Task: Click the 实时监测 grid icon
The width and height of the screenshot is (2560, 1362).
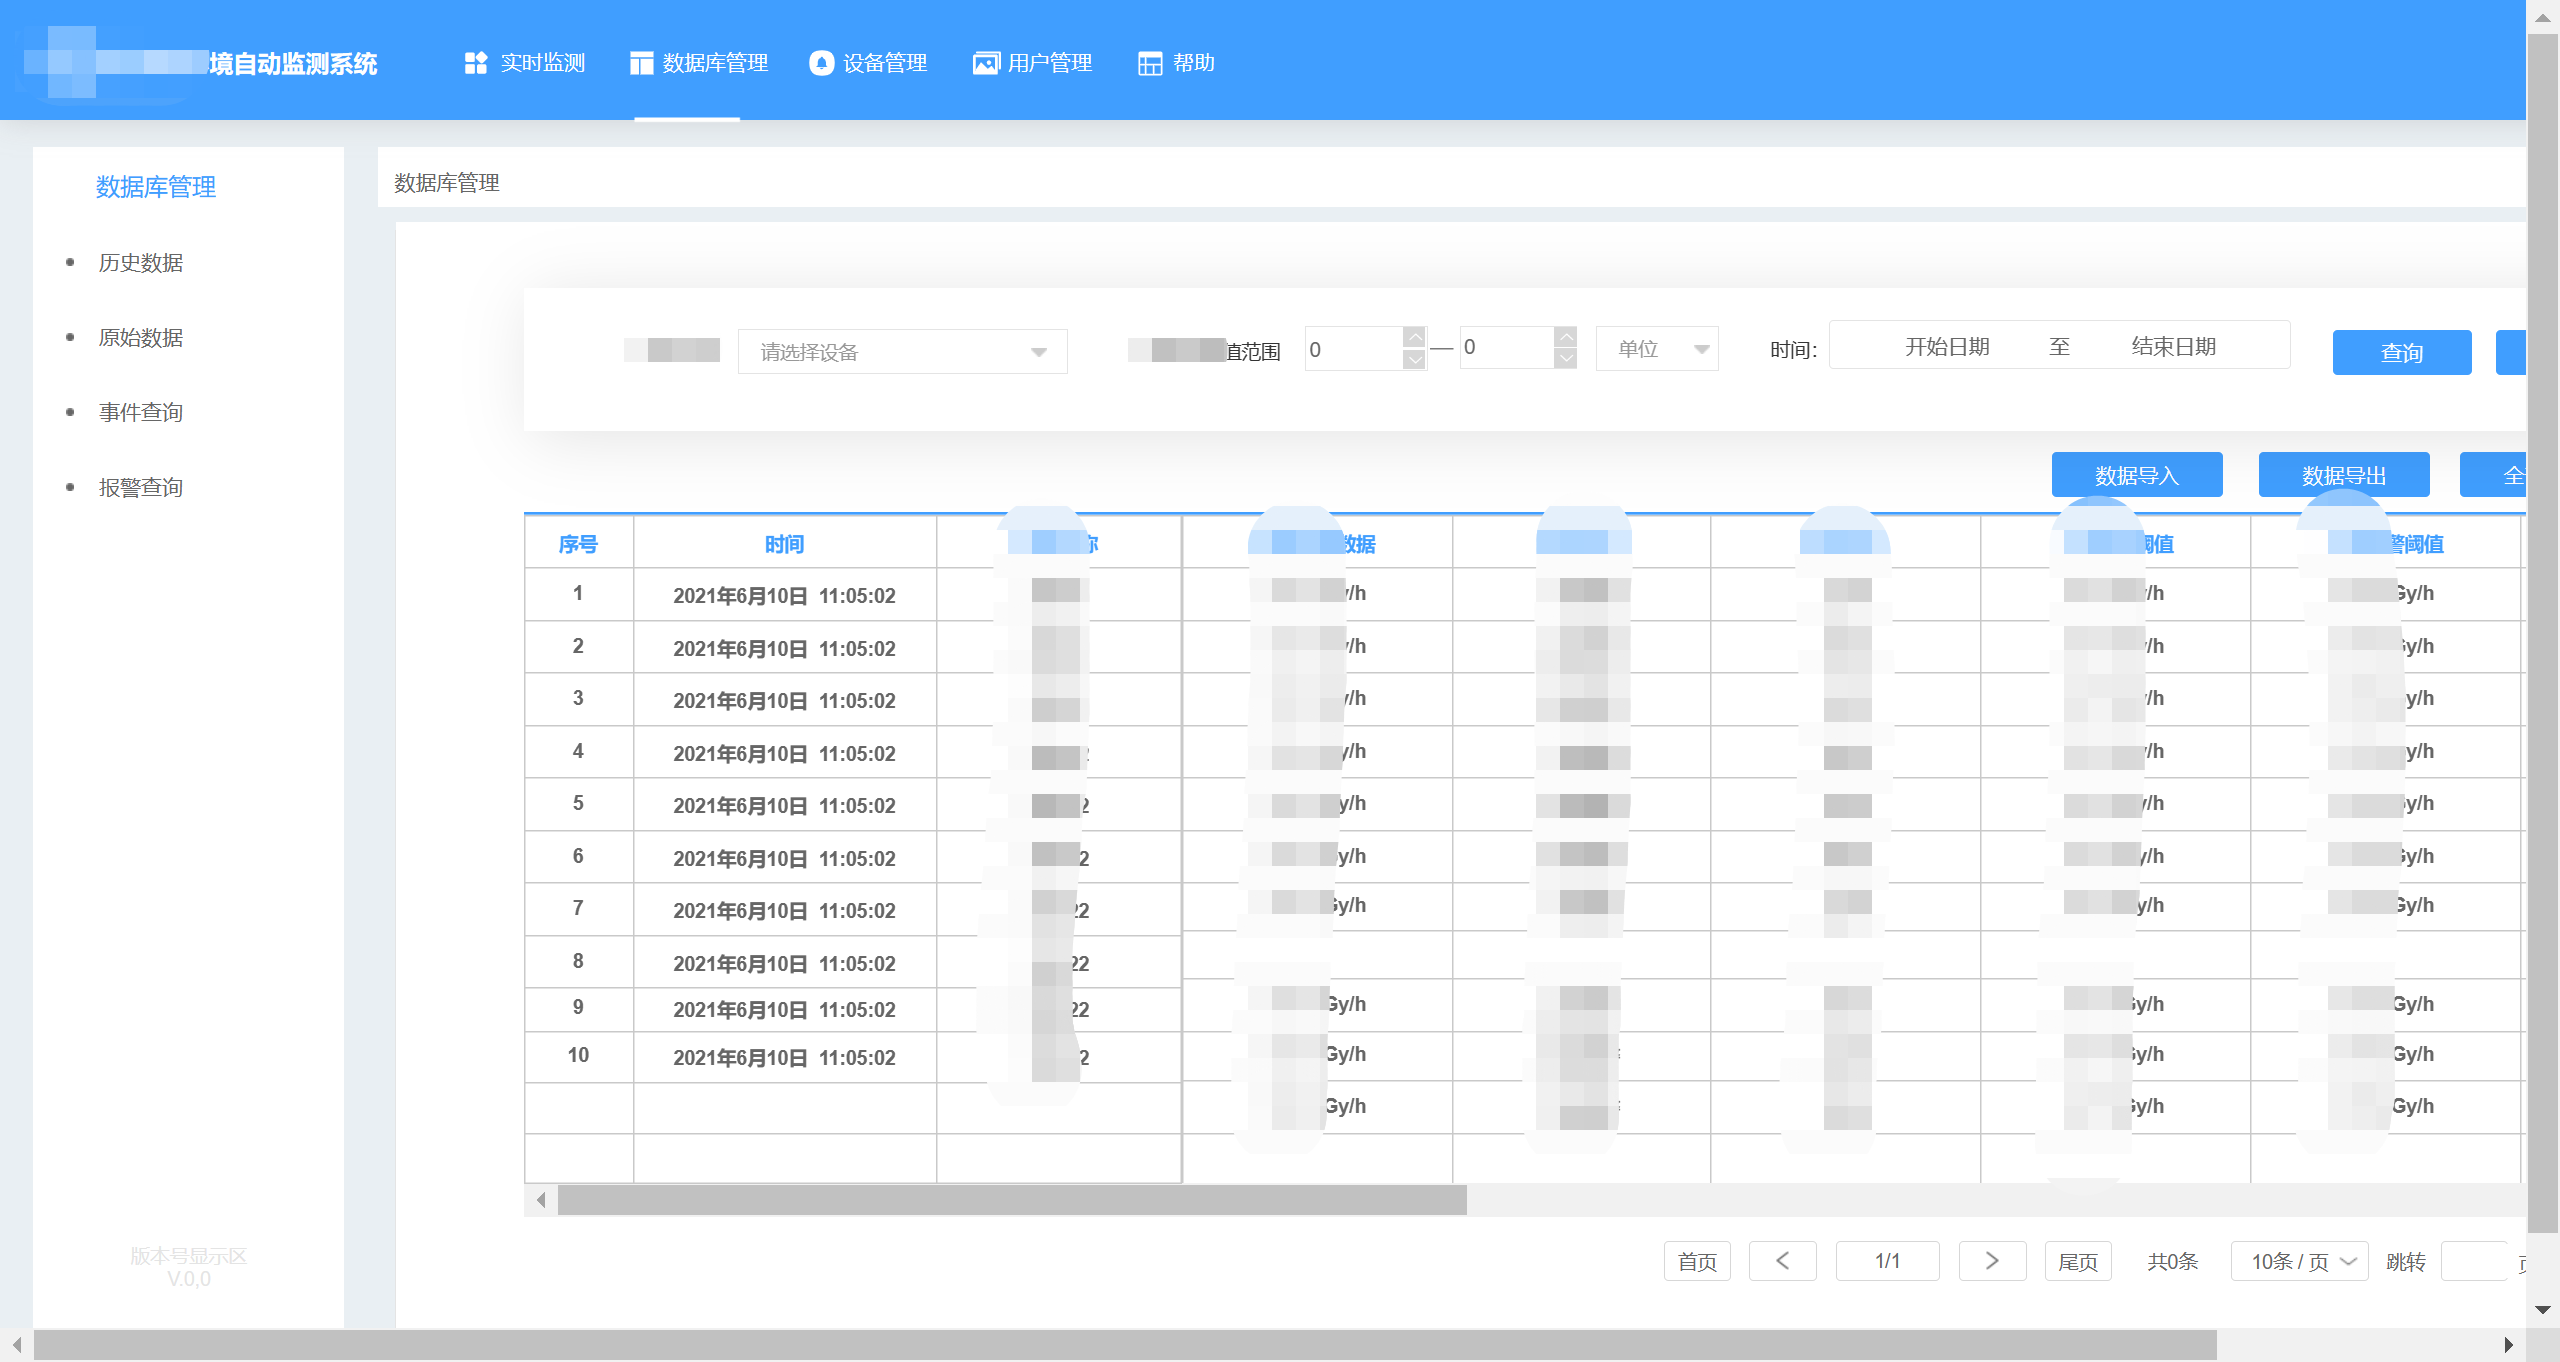Action: (476, 63)
